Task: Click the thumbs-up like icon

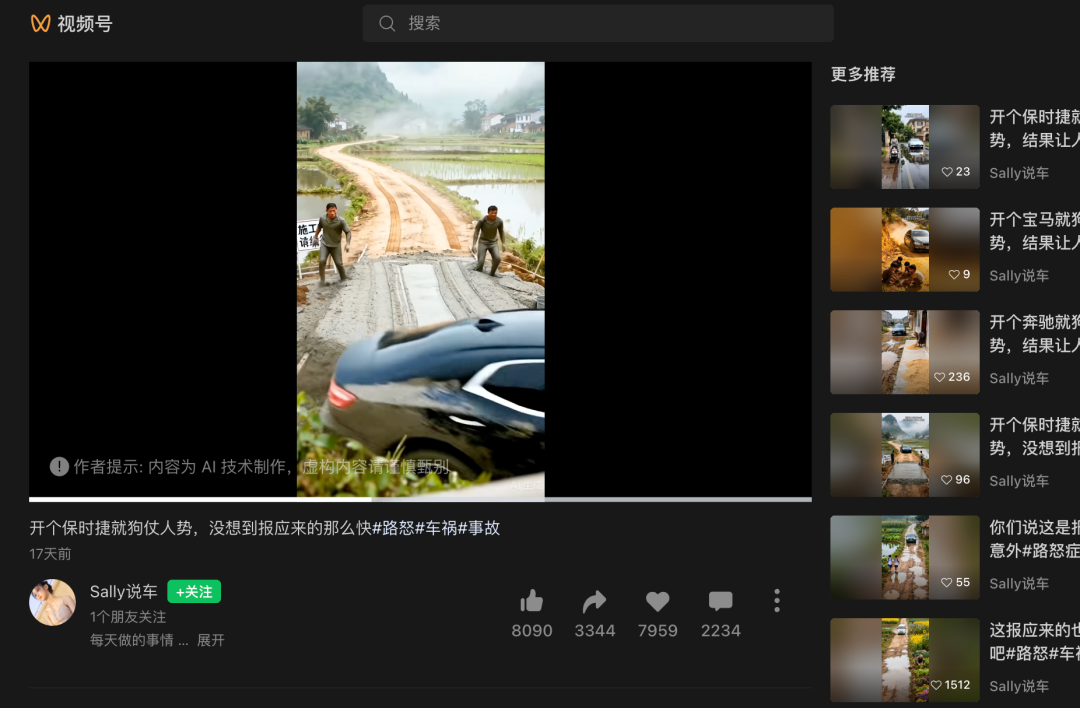Action: point(531,601)
